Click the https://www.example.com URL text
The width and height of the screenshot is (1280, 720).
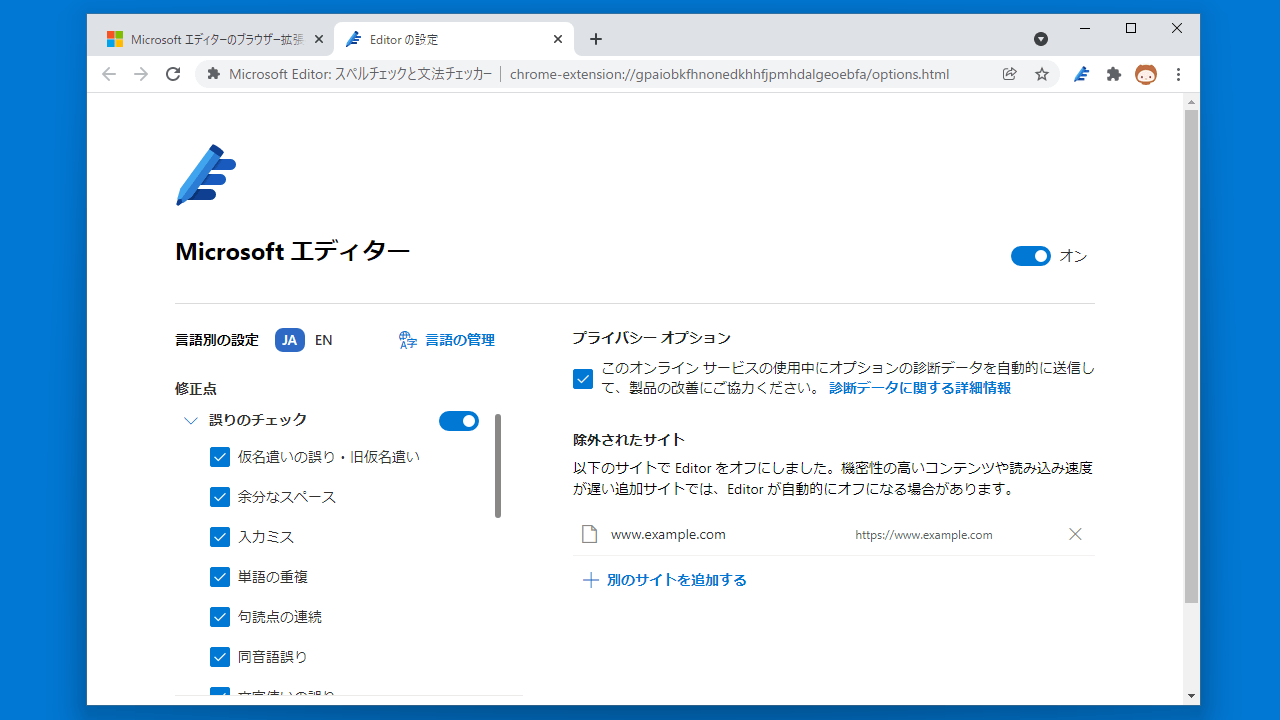point(924,535)
